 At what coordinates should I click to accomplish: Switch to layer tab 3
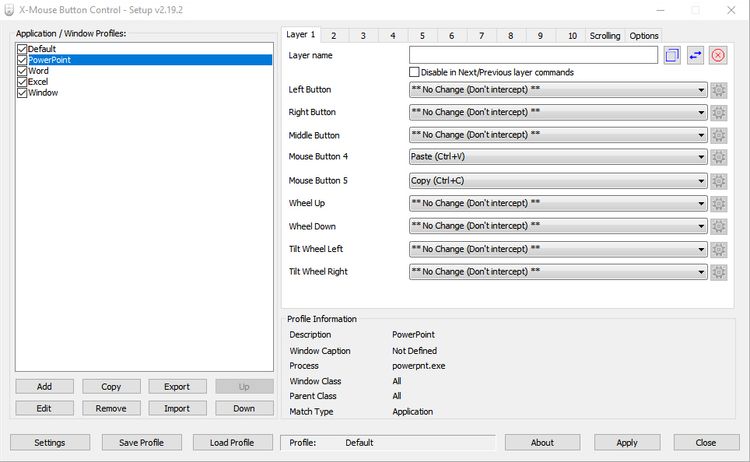click(x=363, y=36)
